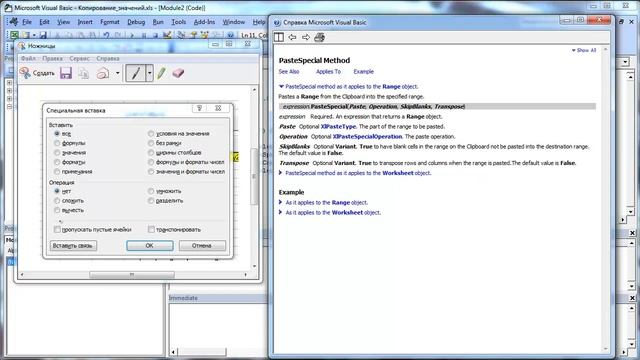Toggle the Help window navigation pane icon
The image size is (640, 360).
[x=279, y=37]
